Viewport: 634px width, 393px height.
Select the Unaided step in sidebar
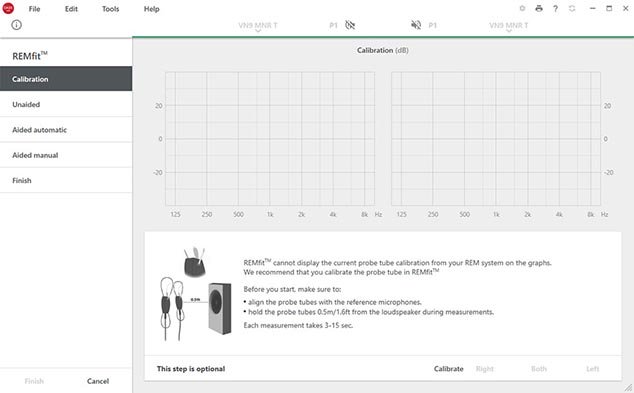point(66,104)
